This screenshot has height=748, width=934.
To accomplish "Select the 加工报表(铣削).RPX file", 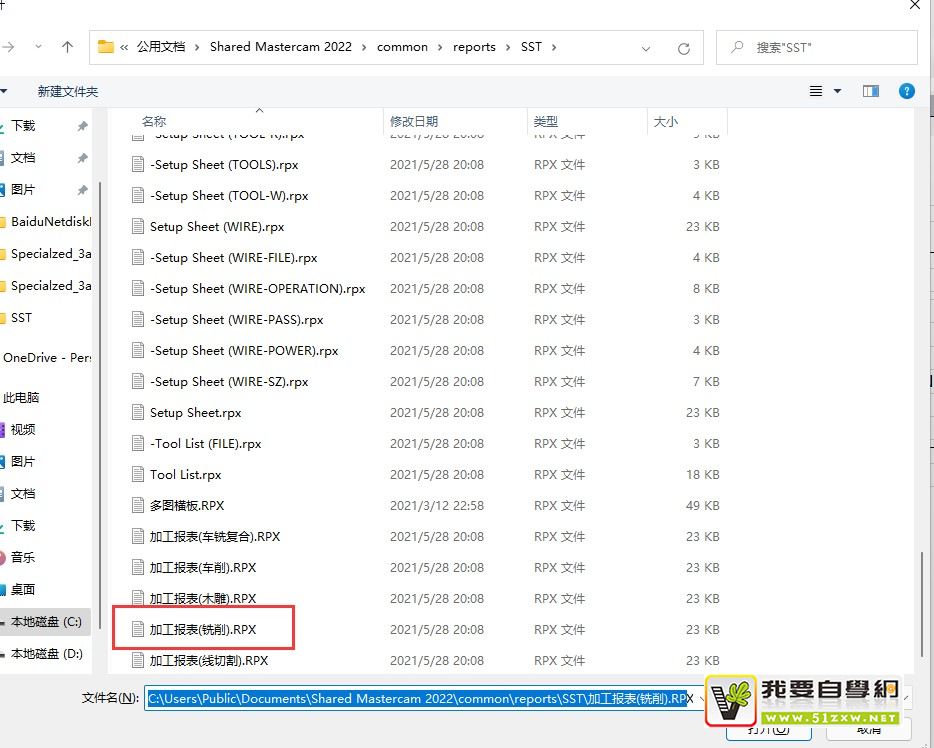I will pyautogui.click(x=203, y=630).
